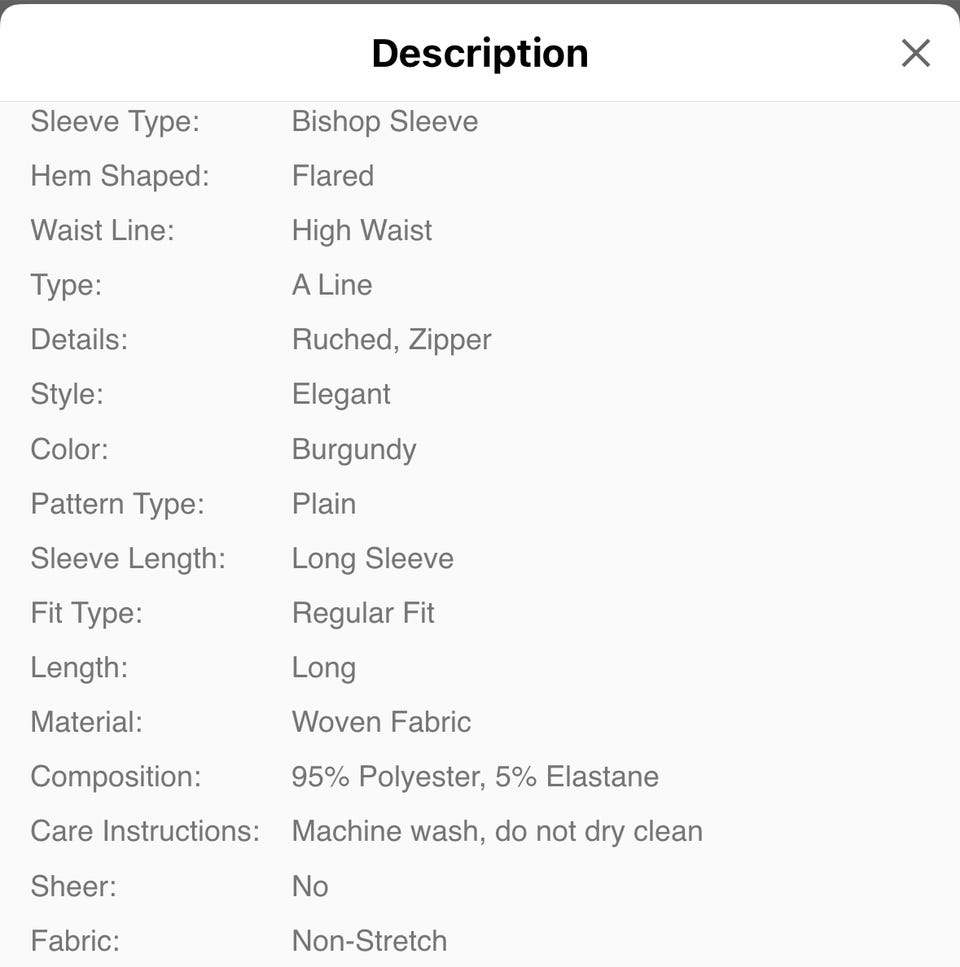
Task: Click the Sheer label
Action: 73,887
